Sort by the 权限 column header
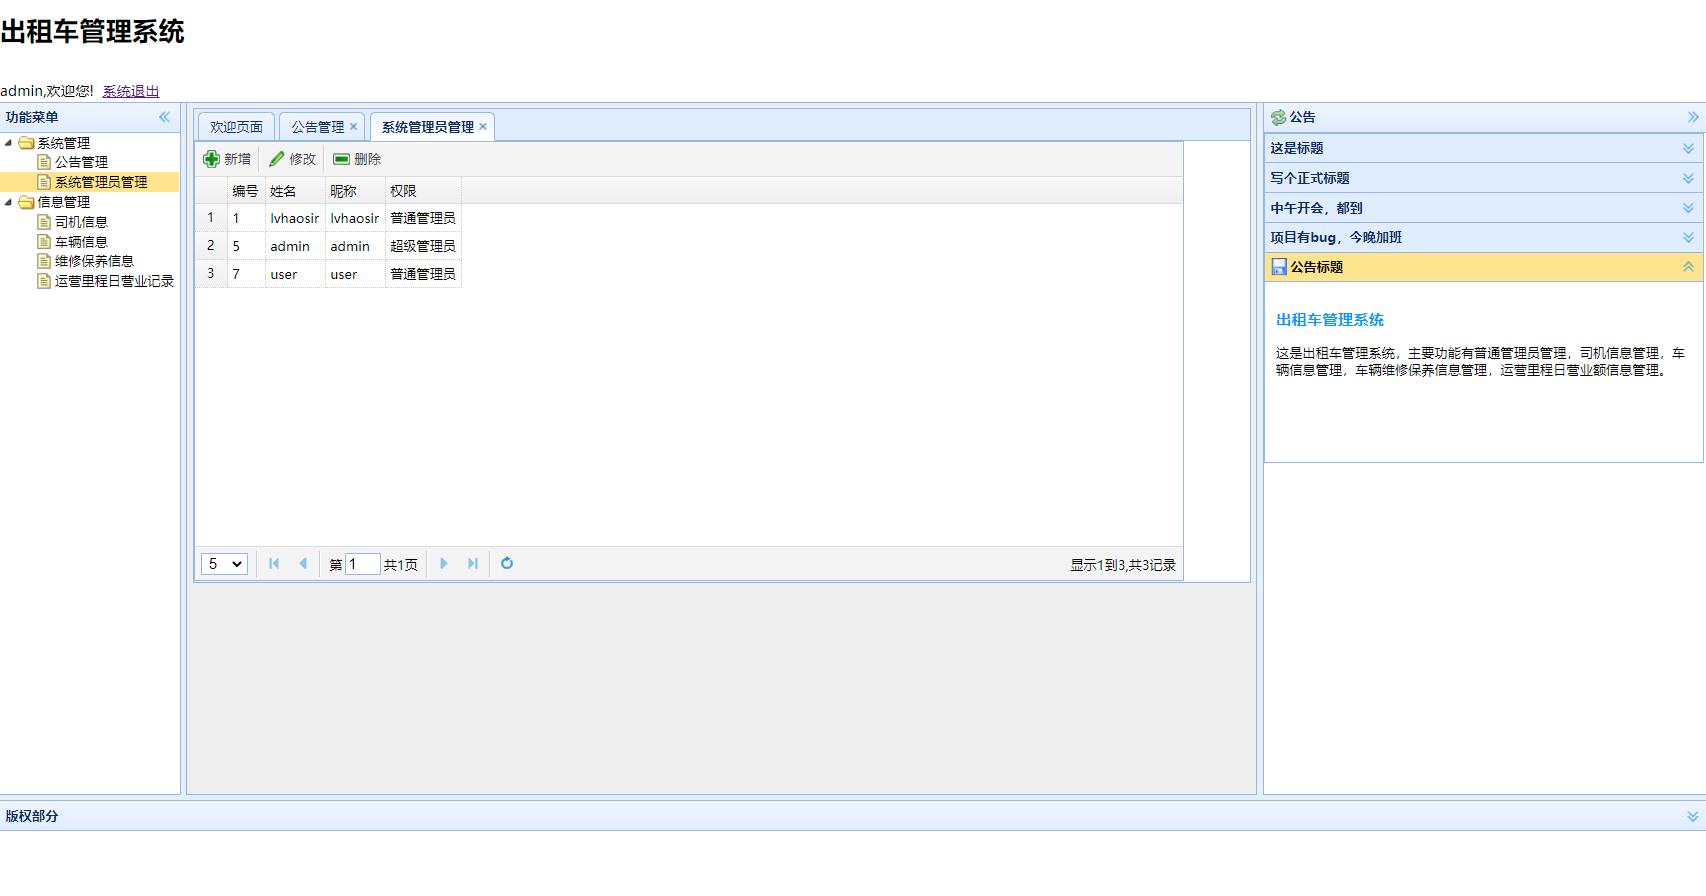This screenshot has width=1706, height=896. [x=423, y=191]
